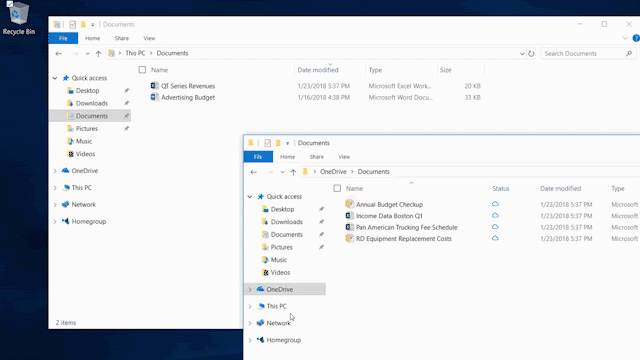Open File menu in OneDrive window
Screen dimensions: 640x360
(258, 156)
